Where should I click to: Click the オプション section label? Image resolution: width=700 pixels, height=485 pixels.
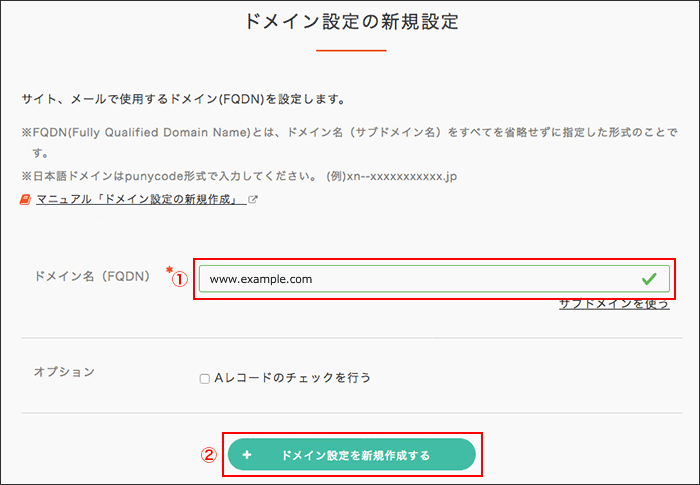click(64, 372)
